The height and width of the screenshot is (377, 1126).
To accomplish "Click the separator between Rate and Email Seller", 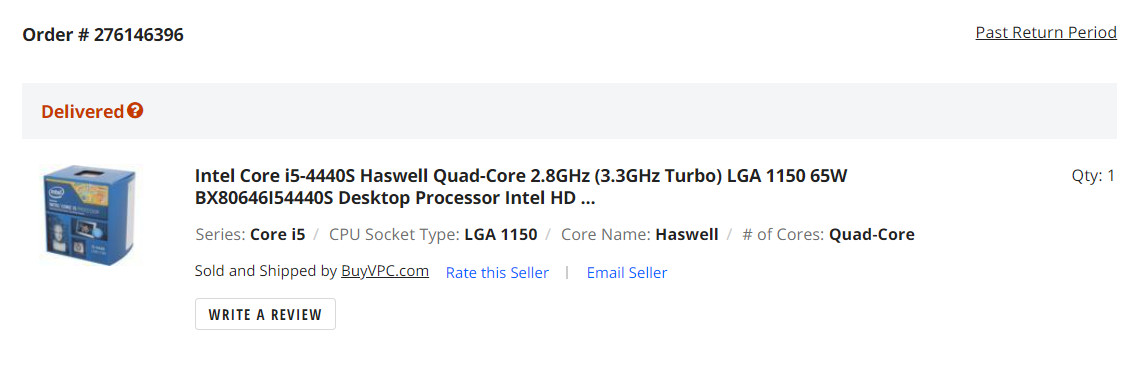I will [x=567, y=273].
